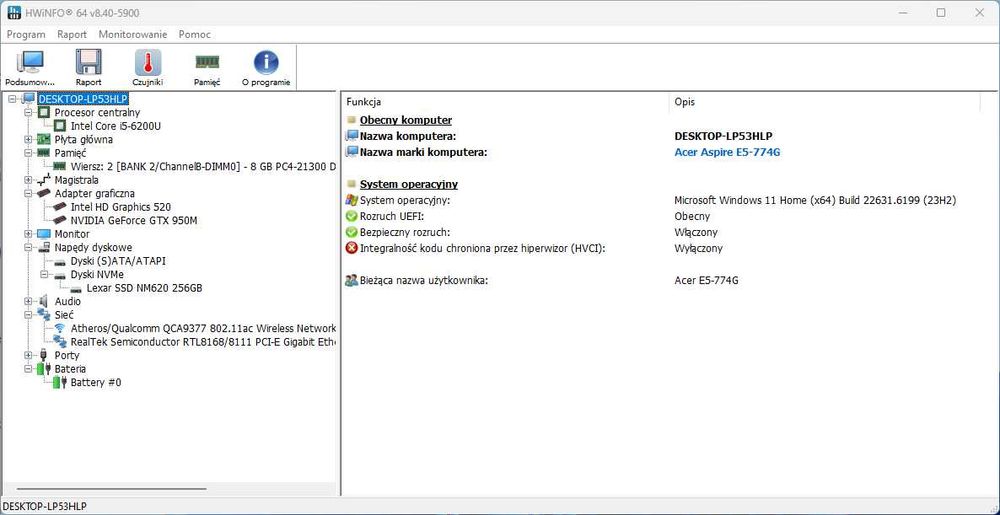Screen dimensions: 1000x515
Task: Click the Płyta główna motherboard icon
Action: point(44,140)
